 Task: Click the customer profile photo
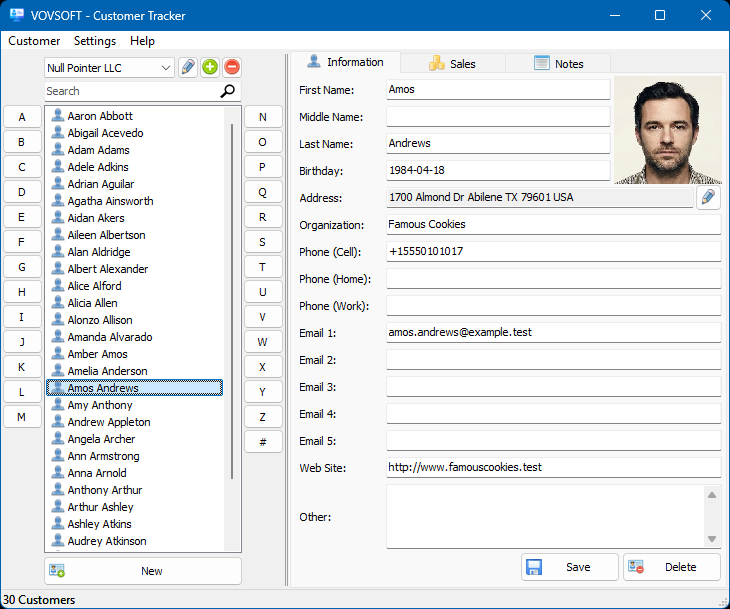coord(667,130)
